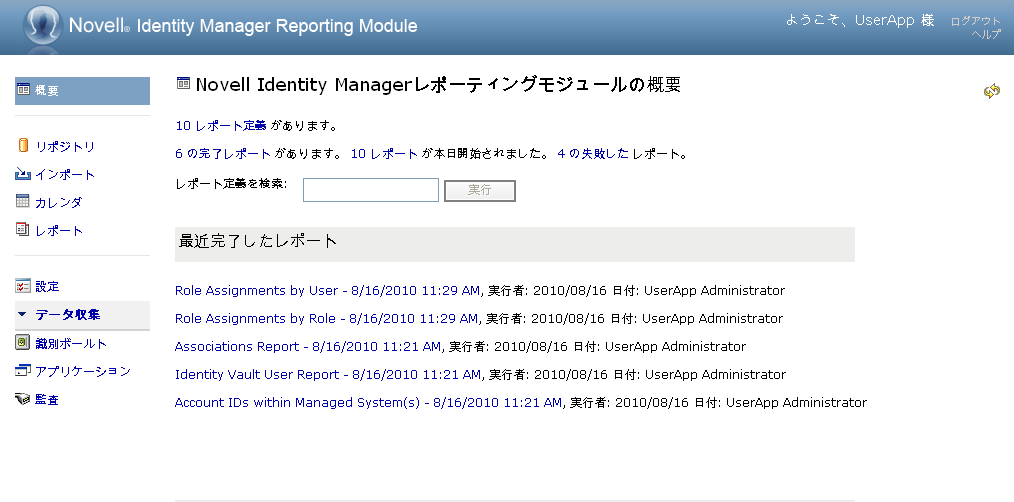Image resolution: width=1014 pixels, height=502 pixels.
Task: Click the refresh icon at top right
Action: coord(991,91)
